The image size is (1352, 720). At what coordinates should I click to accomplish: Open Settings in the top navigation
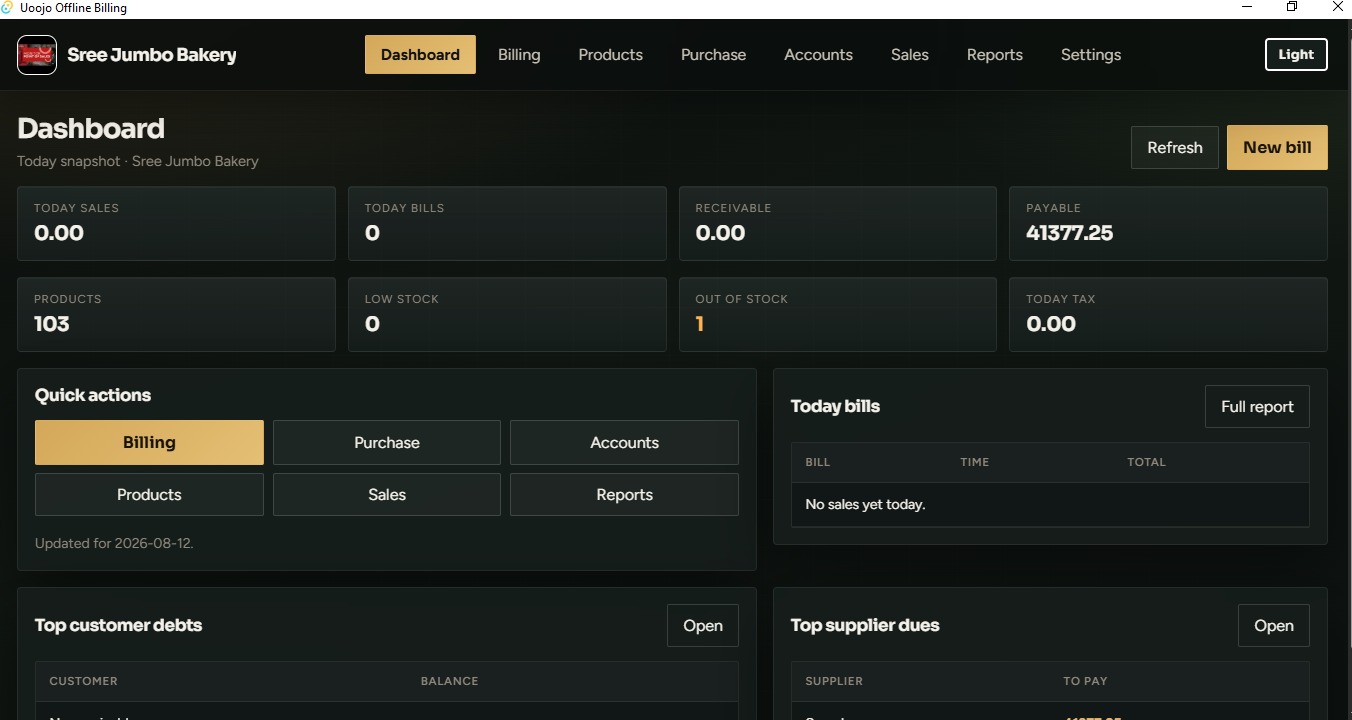tap(1090, 55)
